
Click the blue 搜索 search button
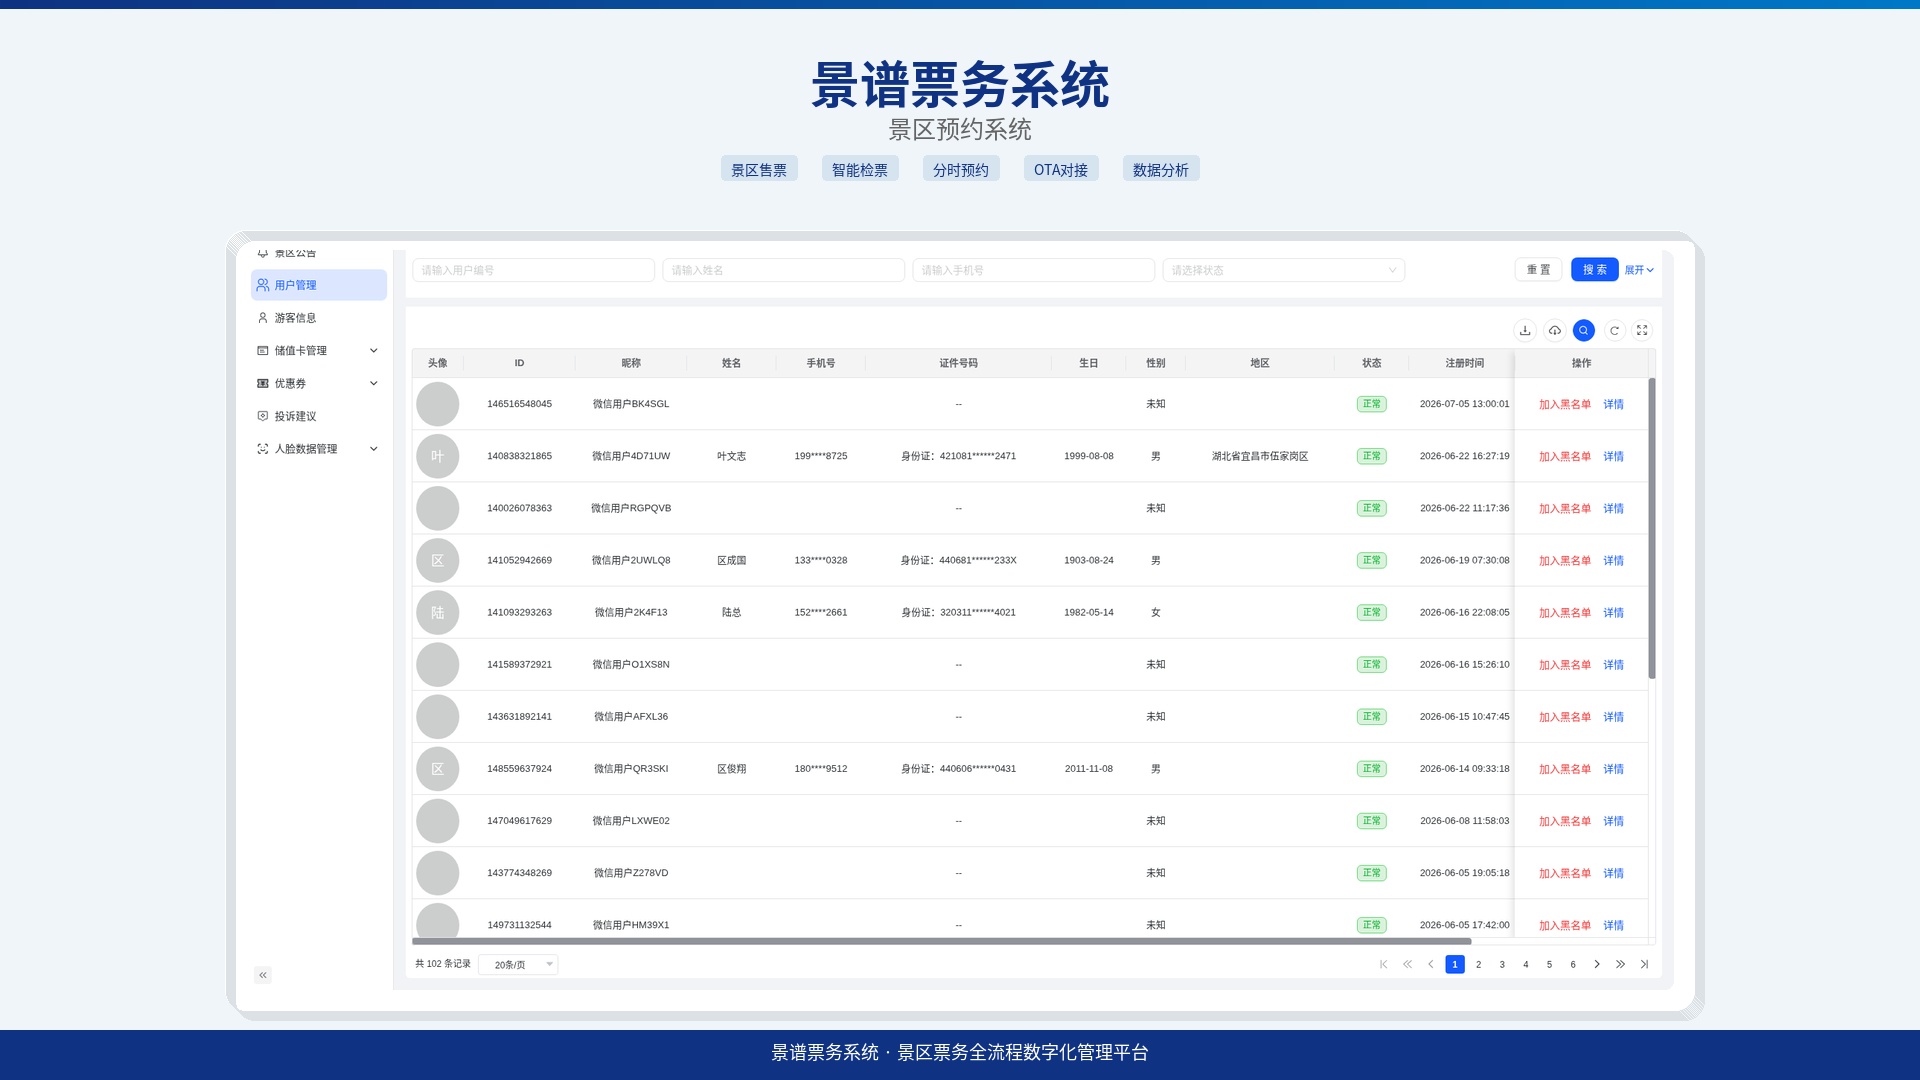point(1595,270)
